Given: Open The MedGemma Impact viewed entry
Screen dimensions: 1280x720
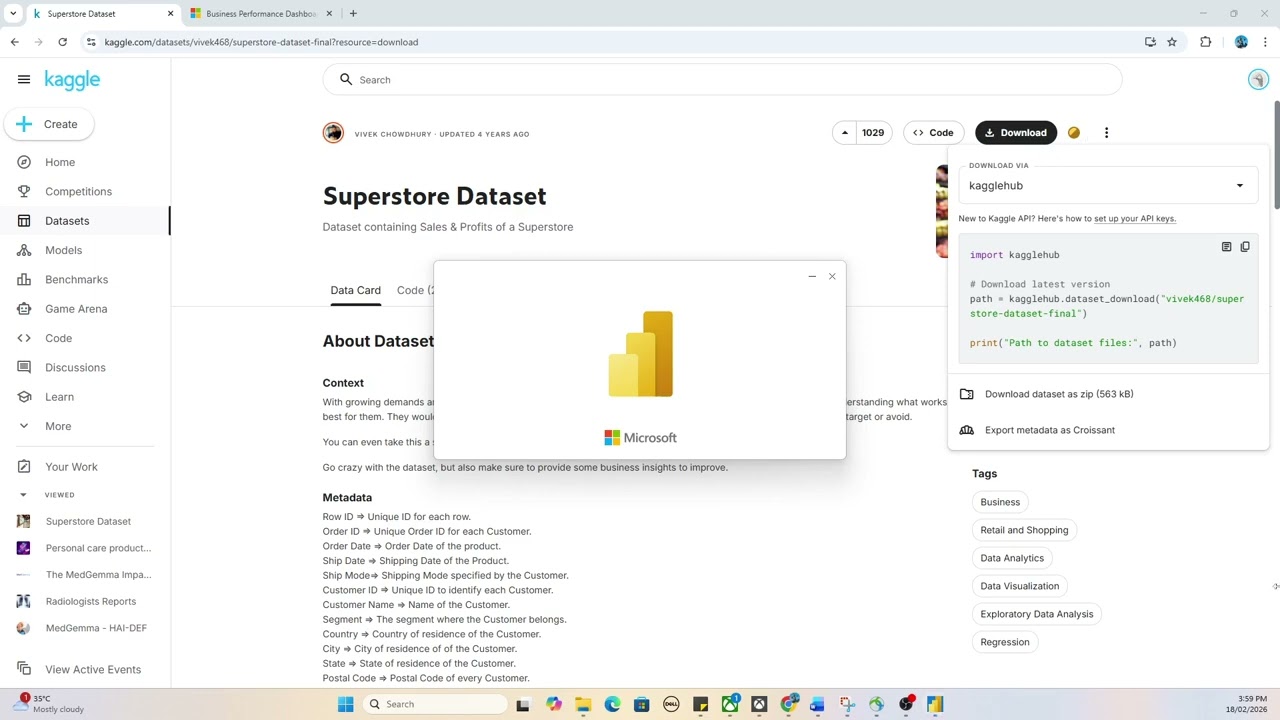Looking at the screenshot, I should (98, 575).
